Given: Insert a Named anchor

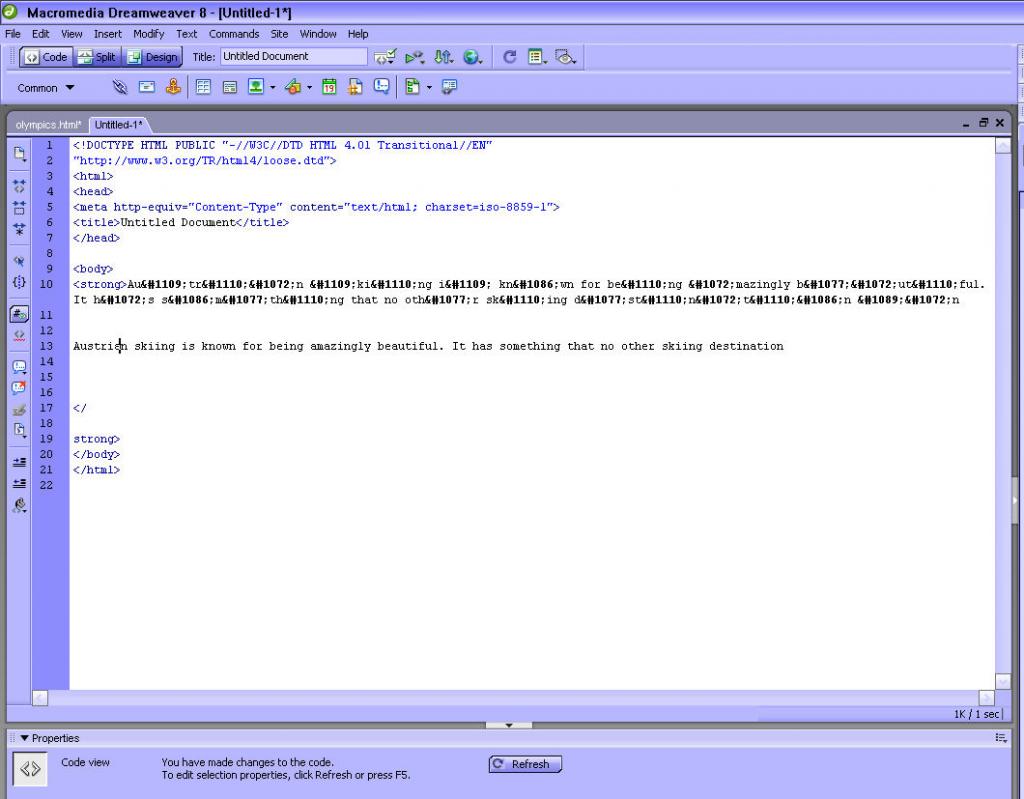Looking at the screenshot, I should (x=173, y=87).
